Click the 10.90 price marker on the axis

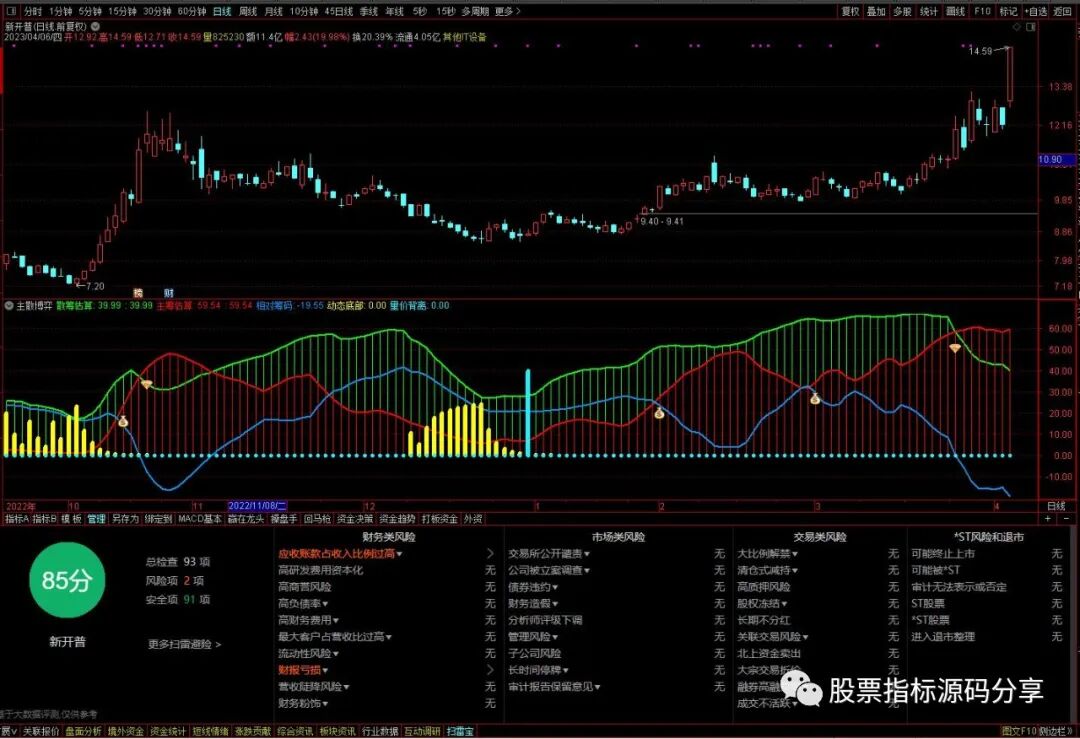pos(1057,159)
